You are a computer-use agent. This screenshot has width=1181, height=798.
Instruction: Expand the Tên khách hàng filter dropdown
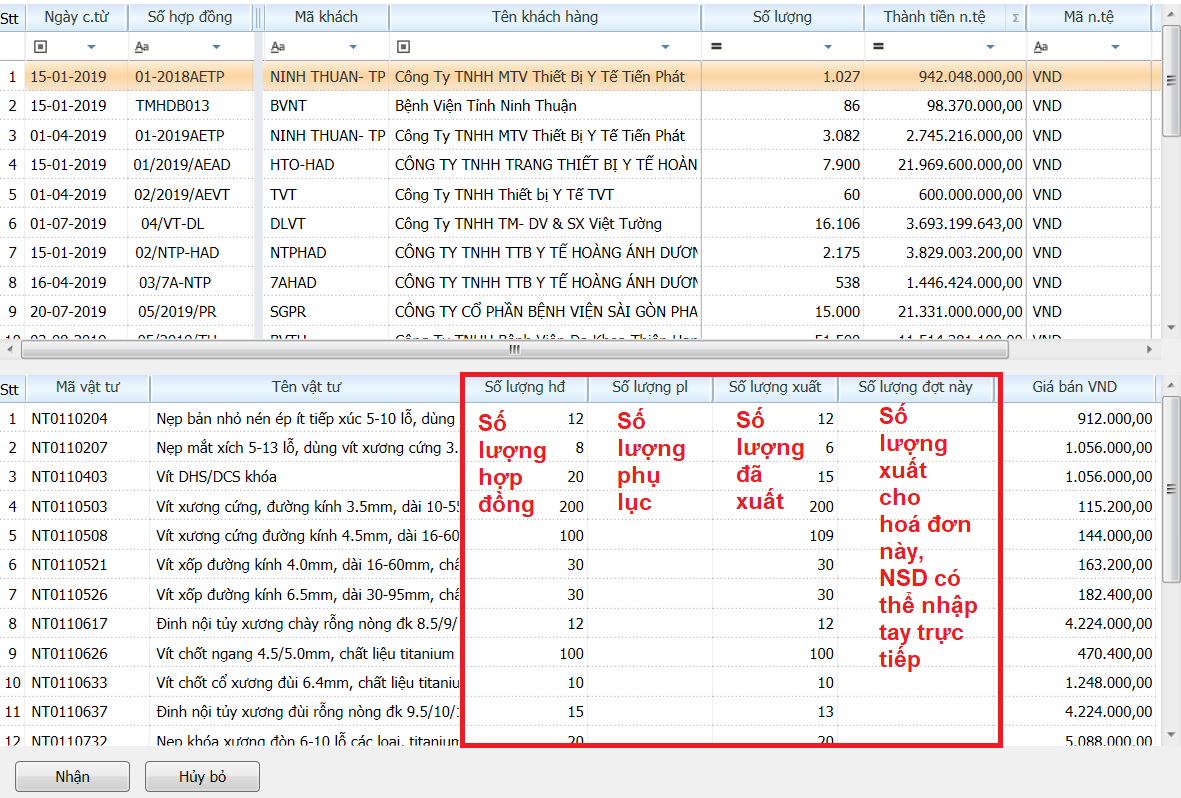666,47
